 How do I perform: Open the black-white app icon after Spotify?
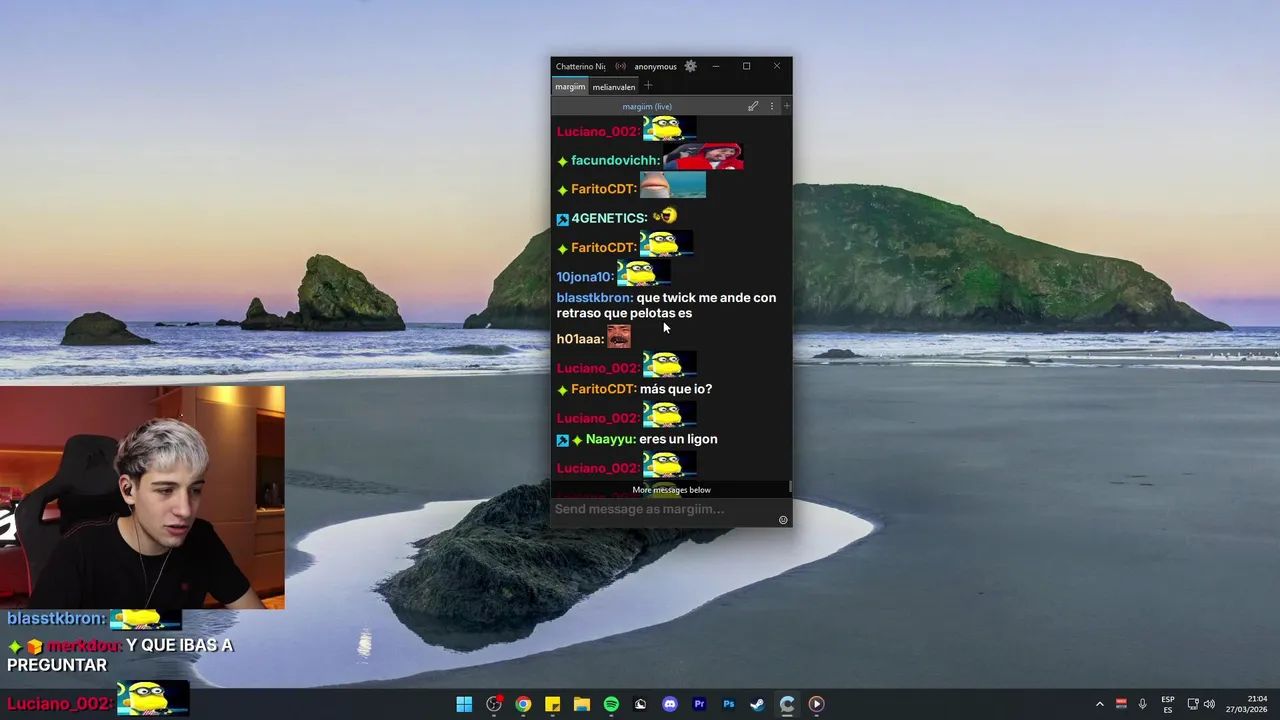(x=640, y=704)
